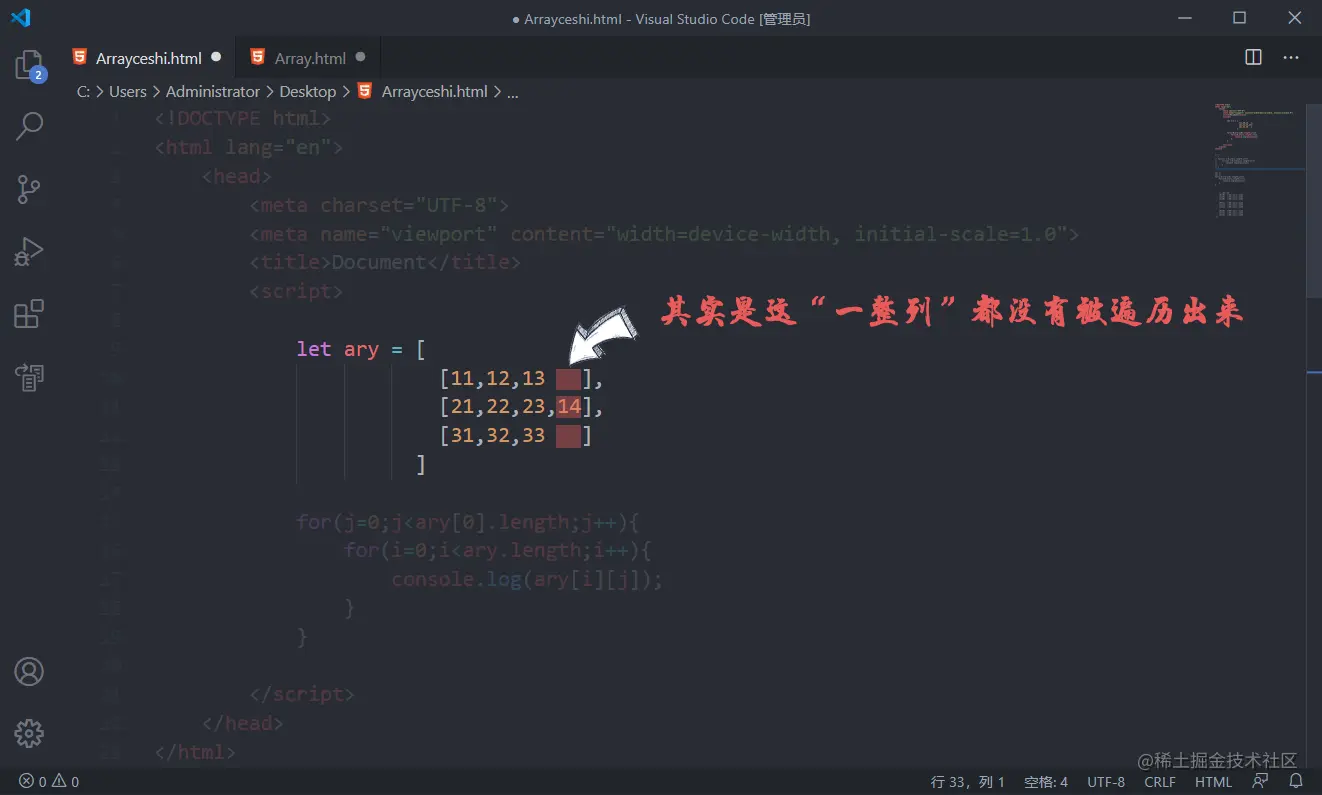Viewport: 1322px width, 795px height.
Task: Click the highlighted 14 in the array
Action: tap(569, 407)
